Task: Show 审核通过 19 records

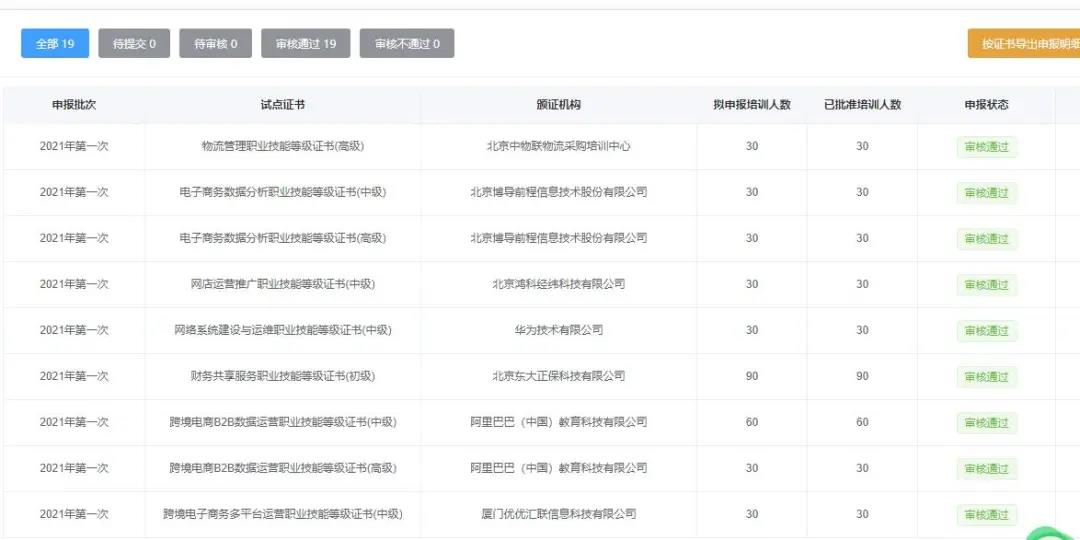Action: pos(306,43)
